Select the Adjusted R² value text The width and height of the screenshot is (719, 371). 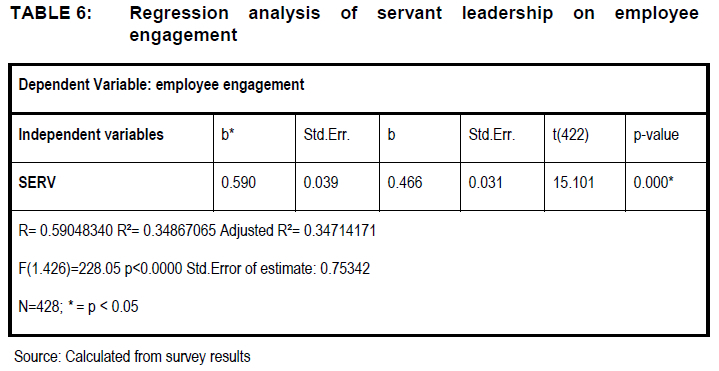298,230
